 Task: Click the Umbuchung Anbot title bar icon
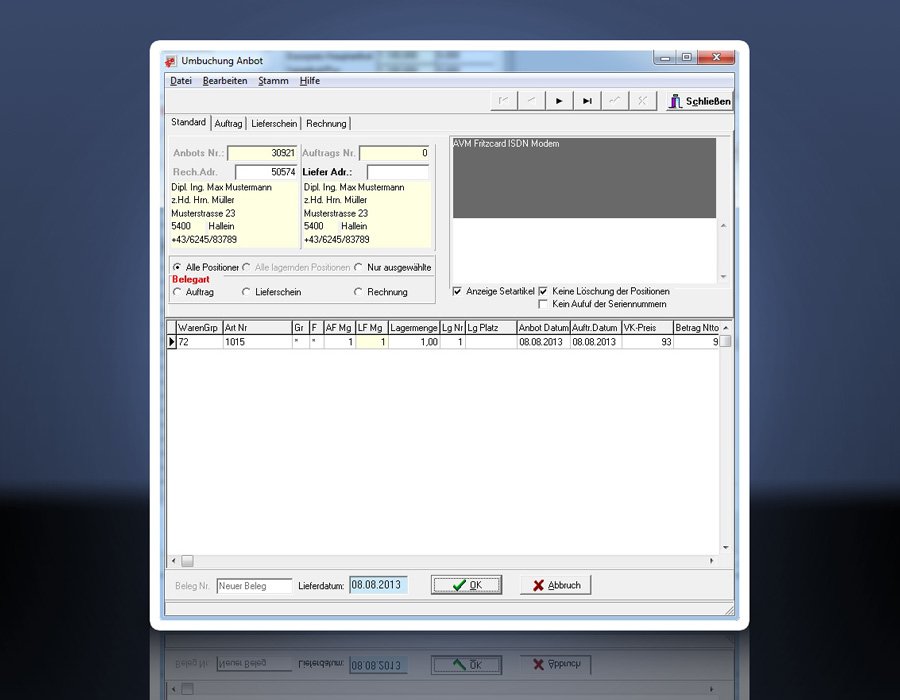pos(170,61)
